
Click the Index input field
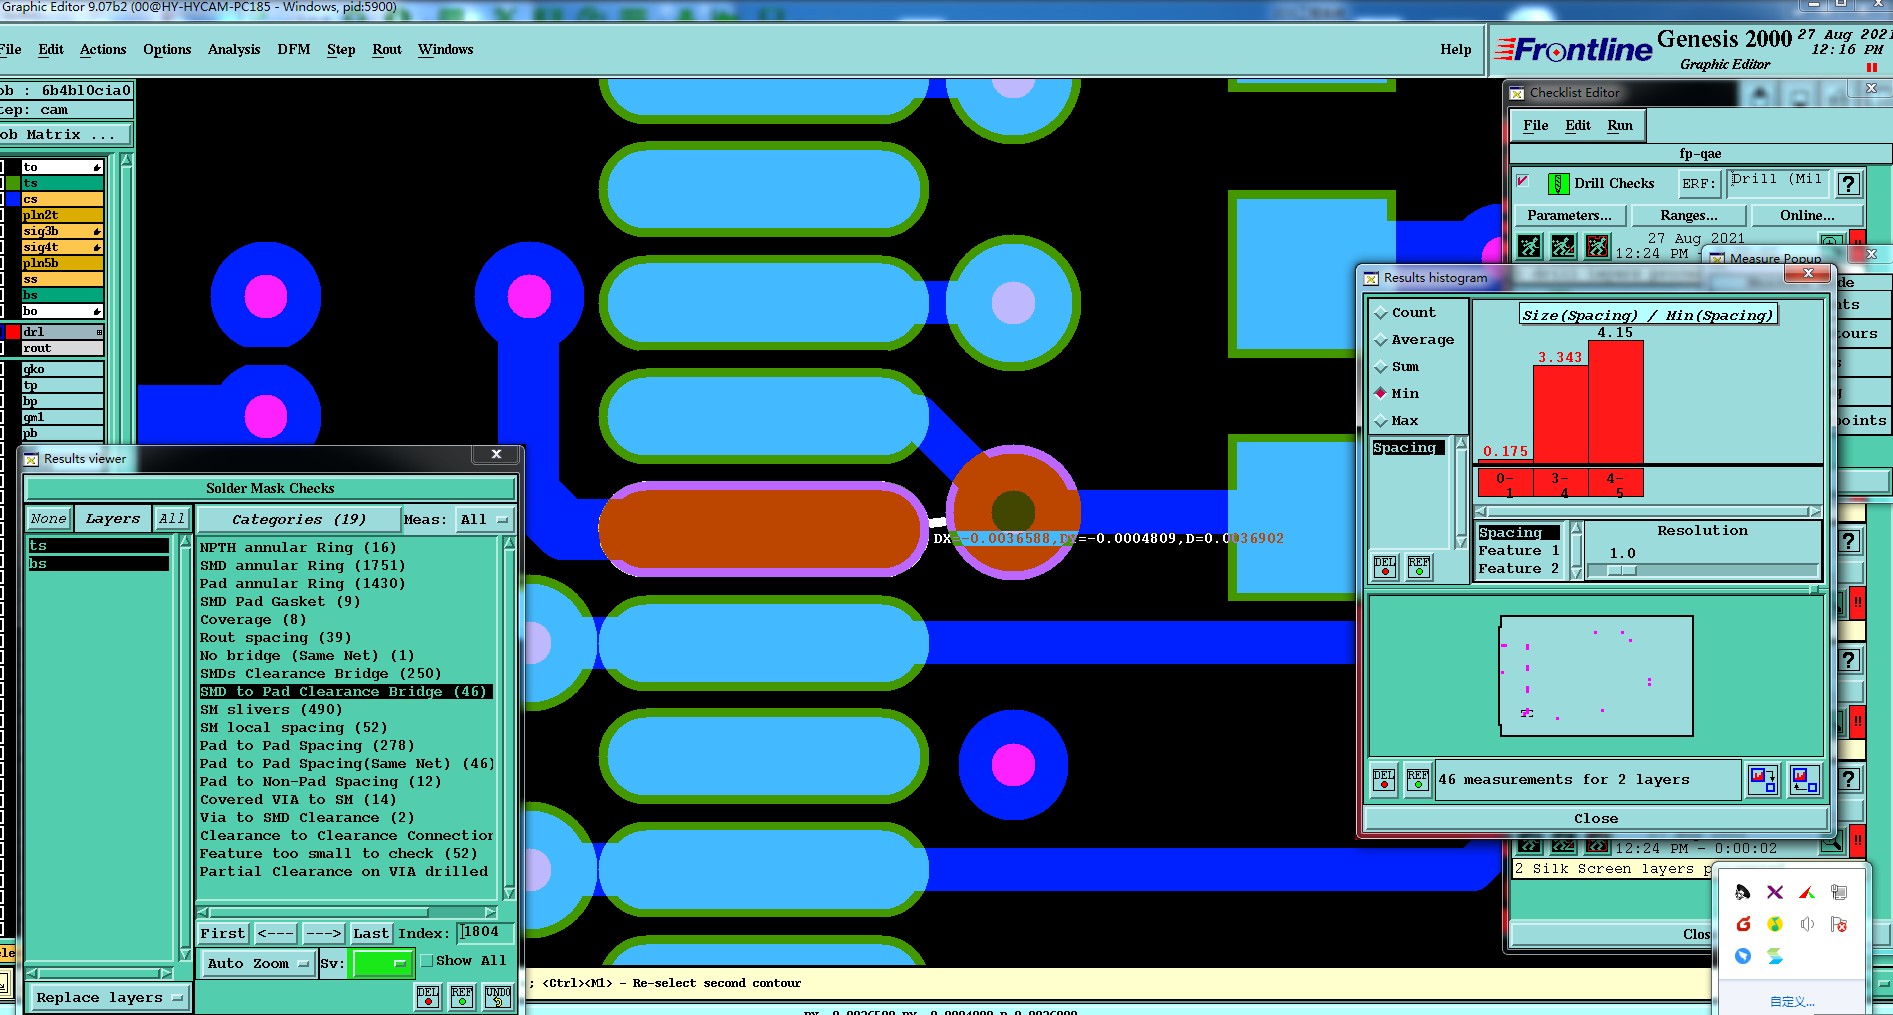485,932
